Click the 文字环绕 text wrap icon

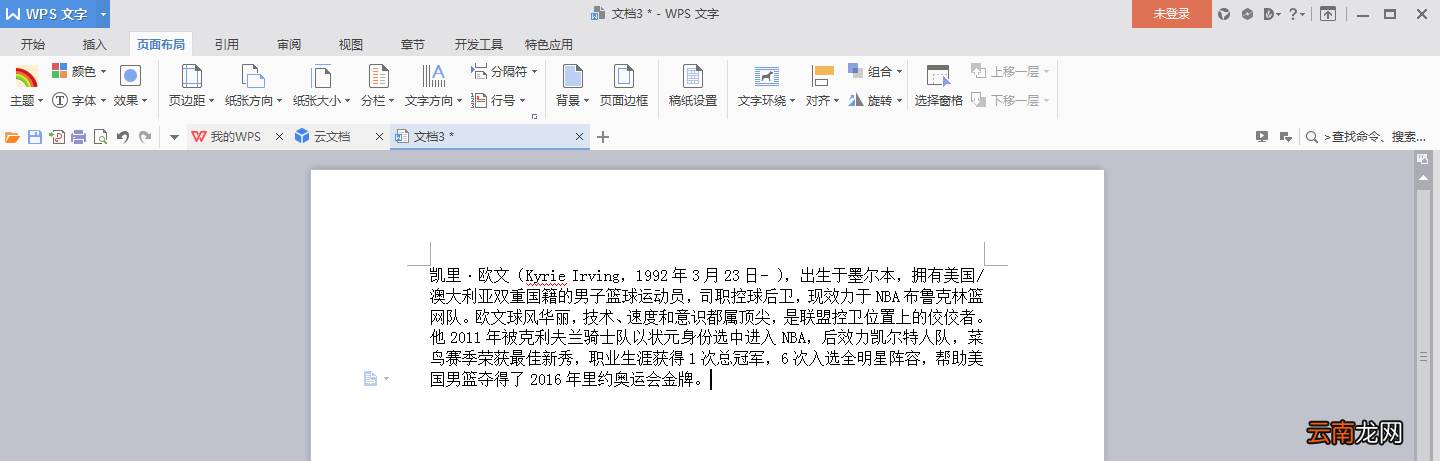point(767,76)
